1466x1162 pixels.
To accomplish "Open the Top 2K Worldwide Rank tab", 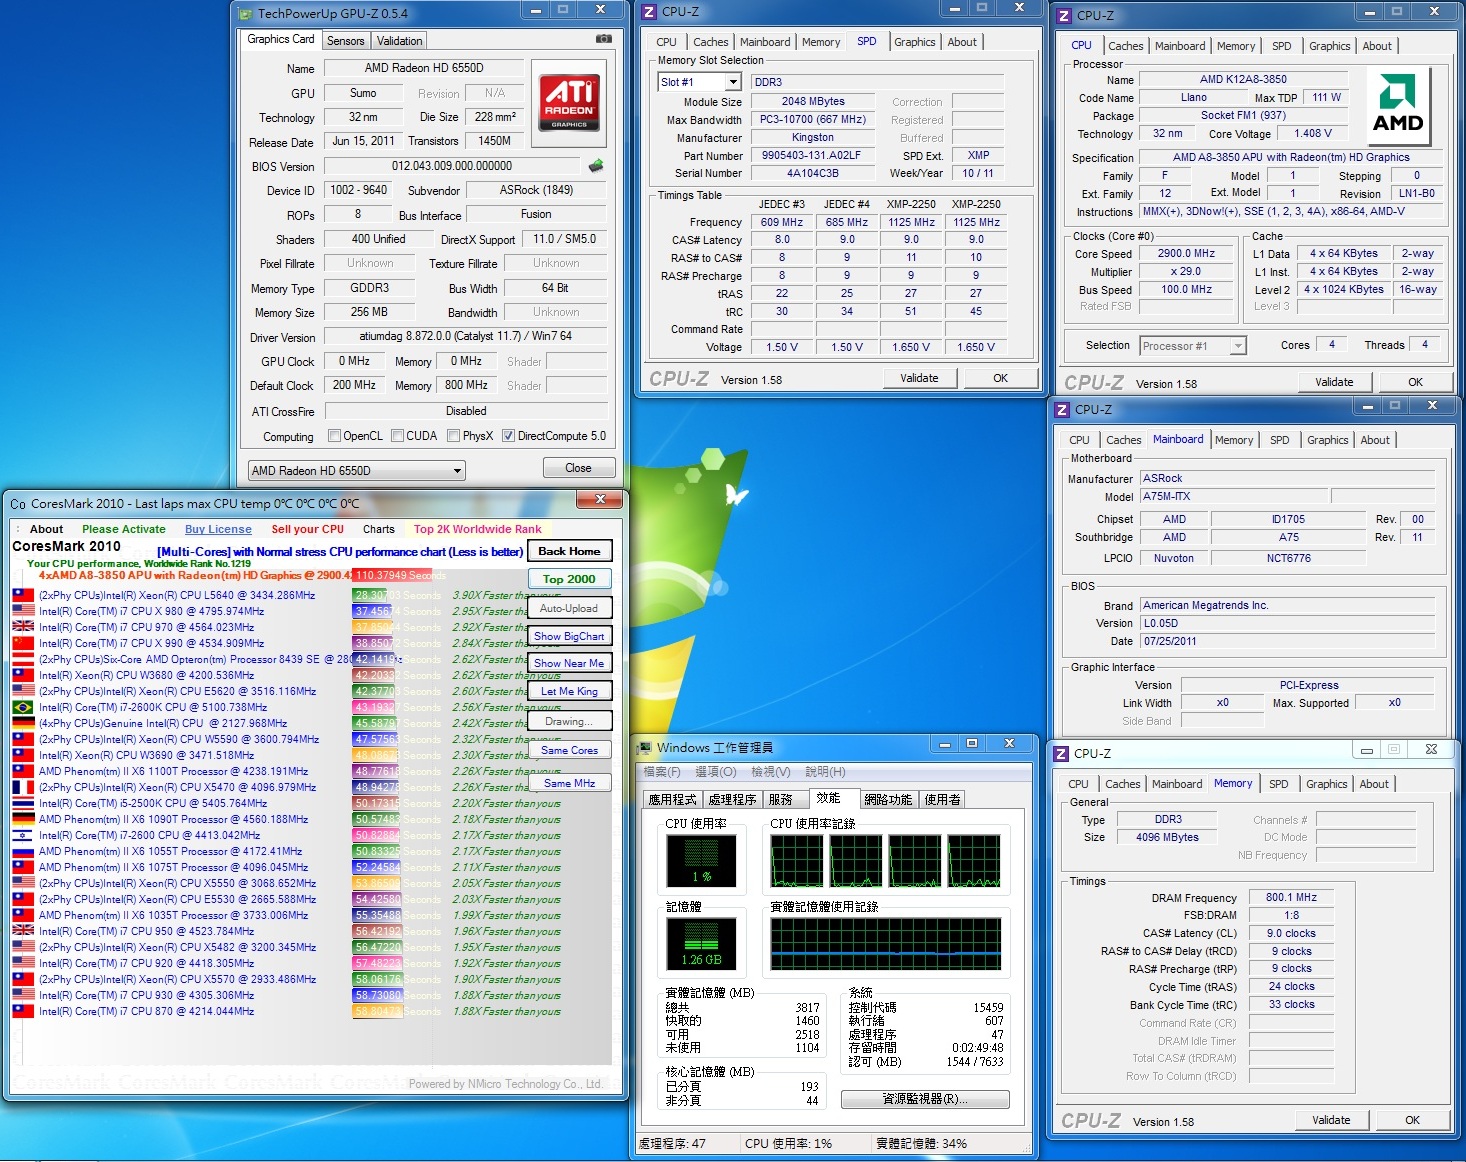I will click(x=477, y=529).
